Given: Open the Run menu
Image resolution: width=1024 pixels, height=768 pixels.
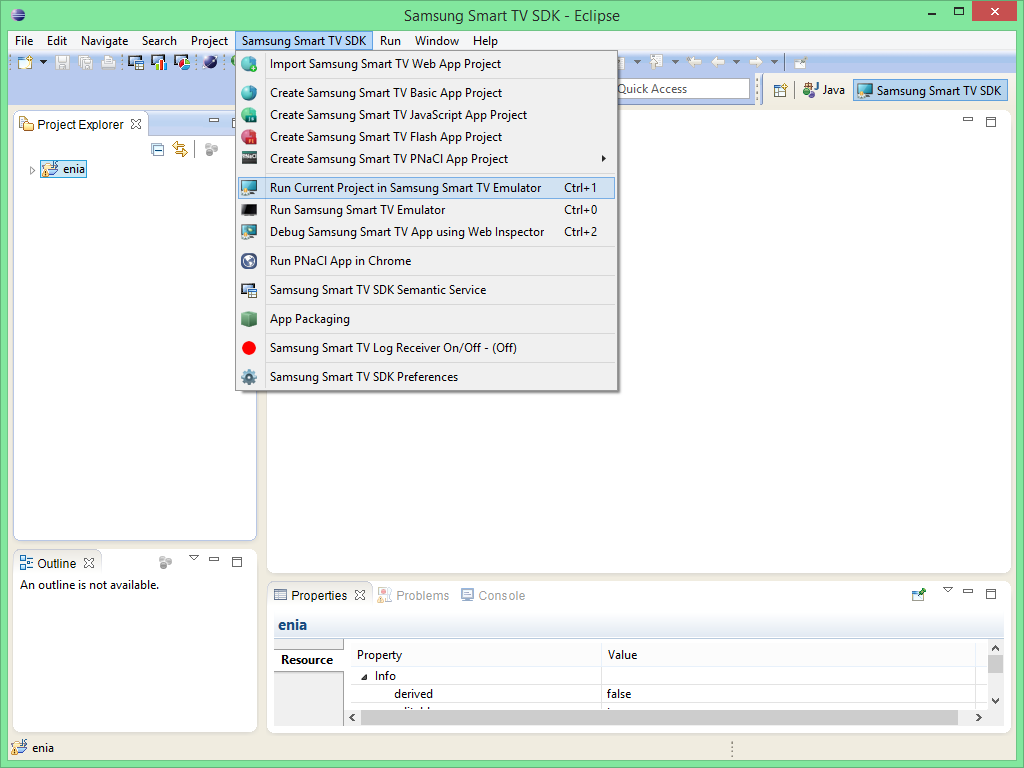Looking at the screenshot, I should (391, 40).
